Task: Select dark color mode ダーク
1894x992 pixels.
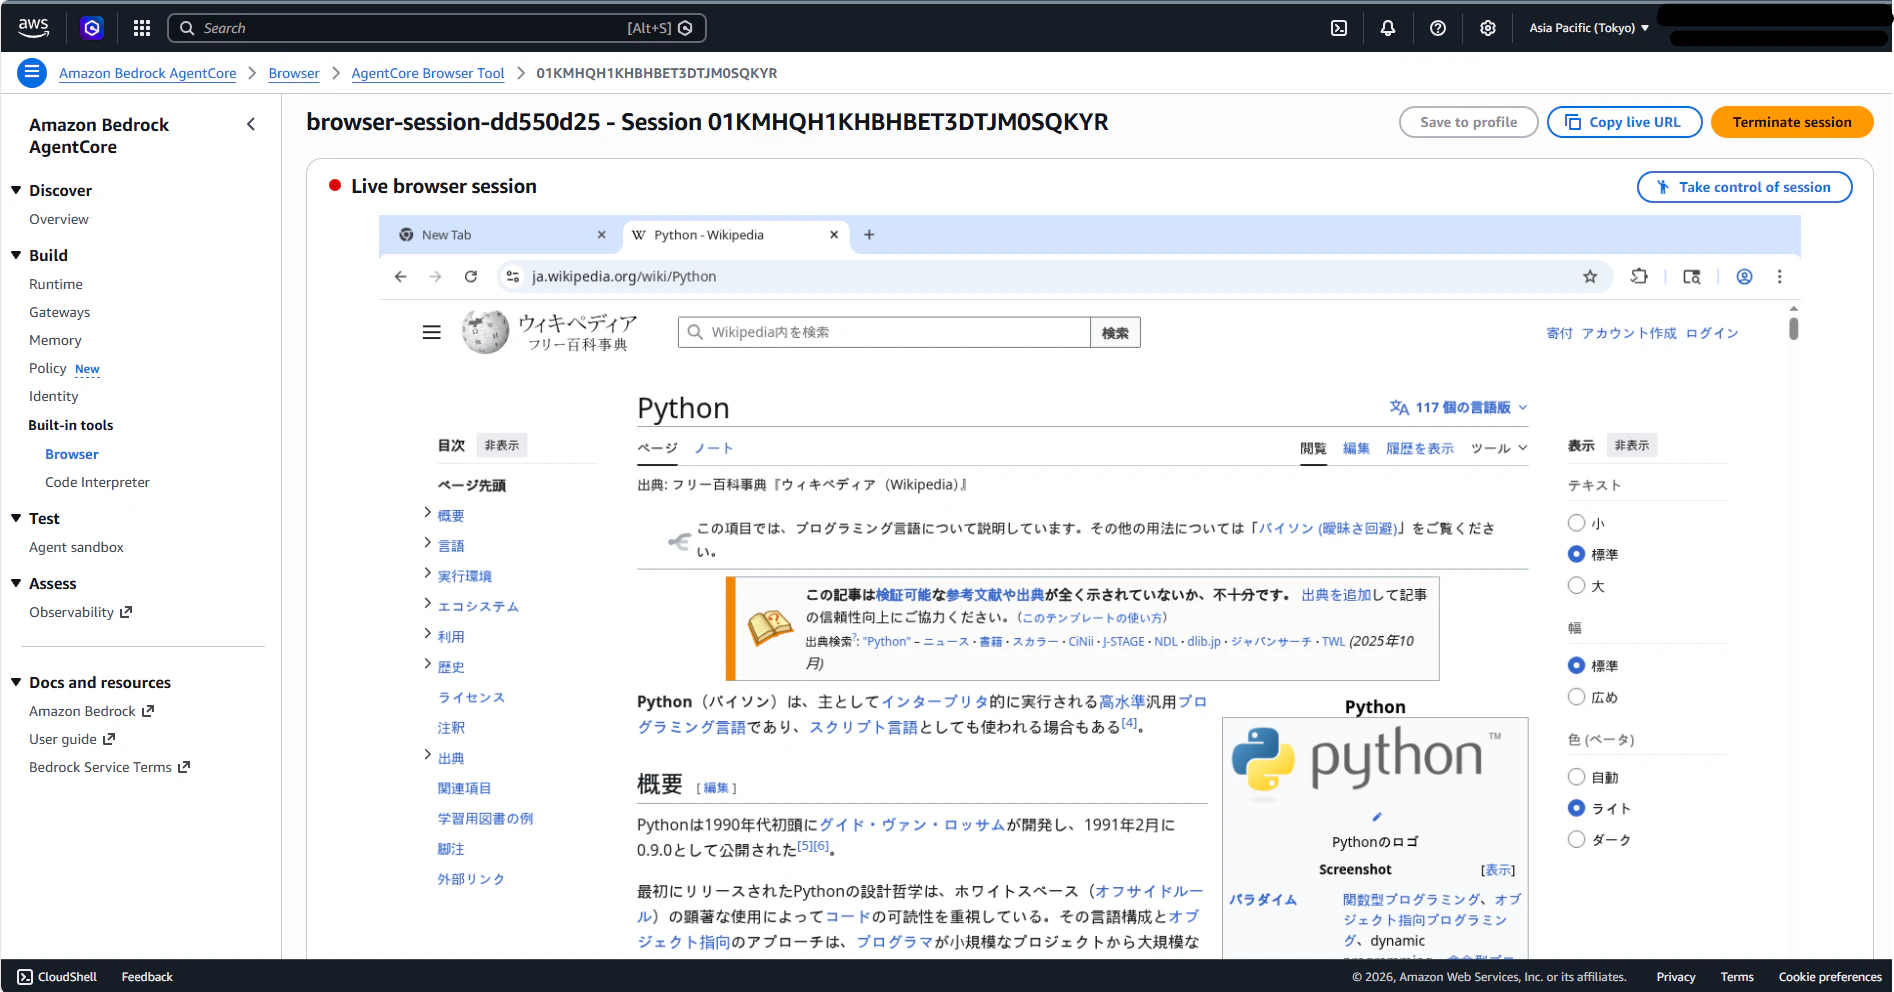Action: (1576, 839)
